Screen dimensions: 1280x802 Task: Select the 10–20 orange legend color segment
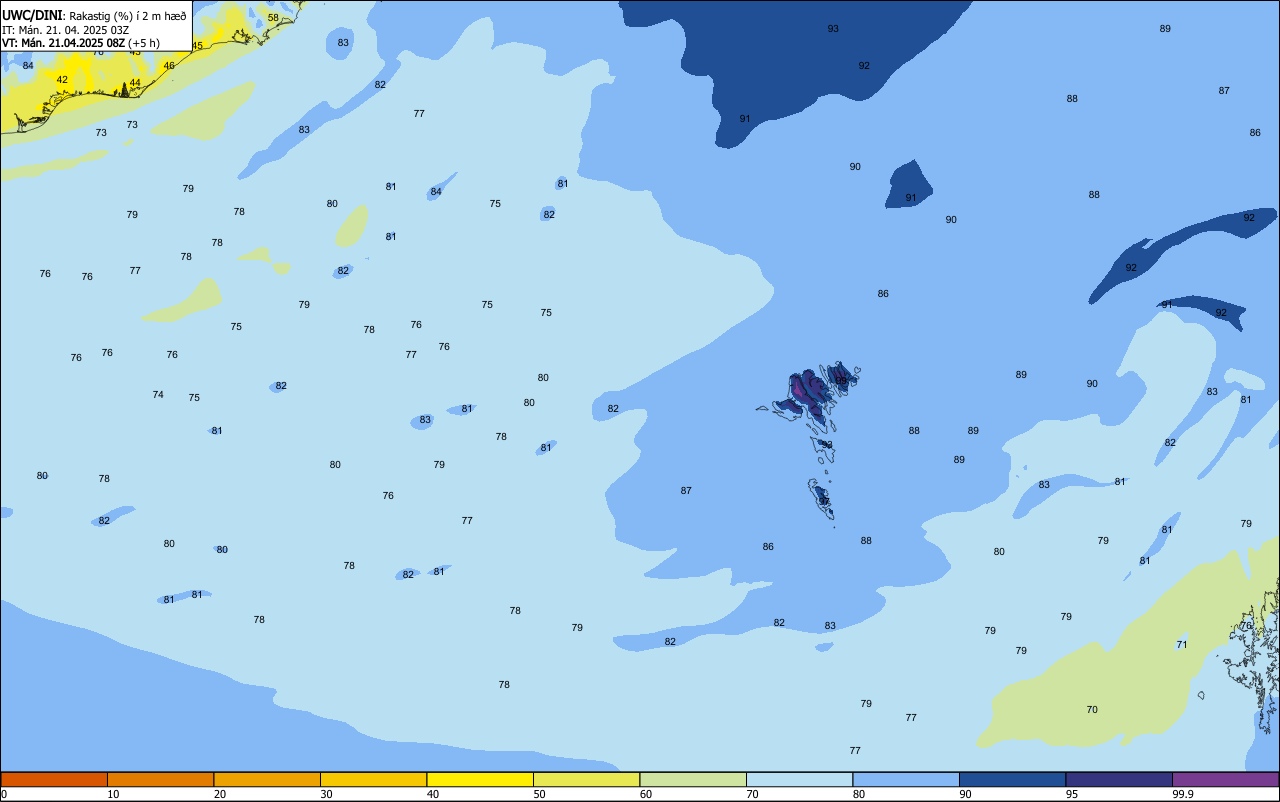click(x=160, y=779)
